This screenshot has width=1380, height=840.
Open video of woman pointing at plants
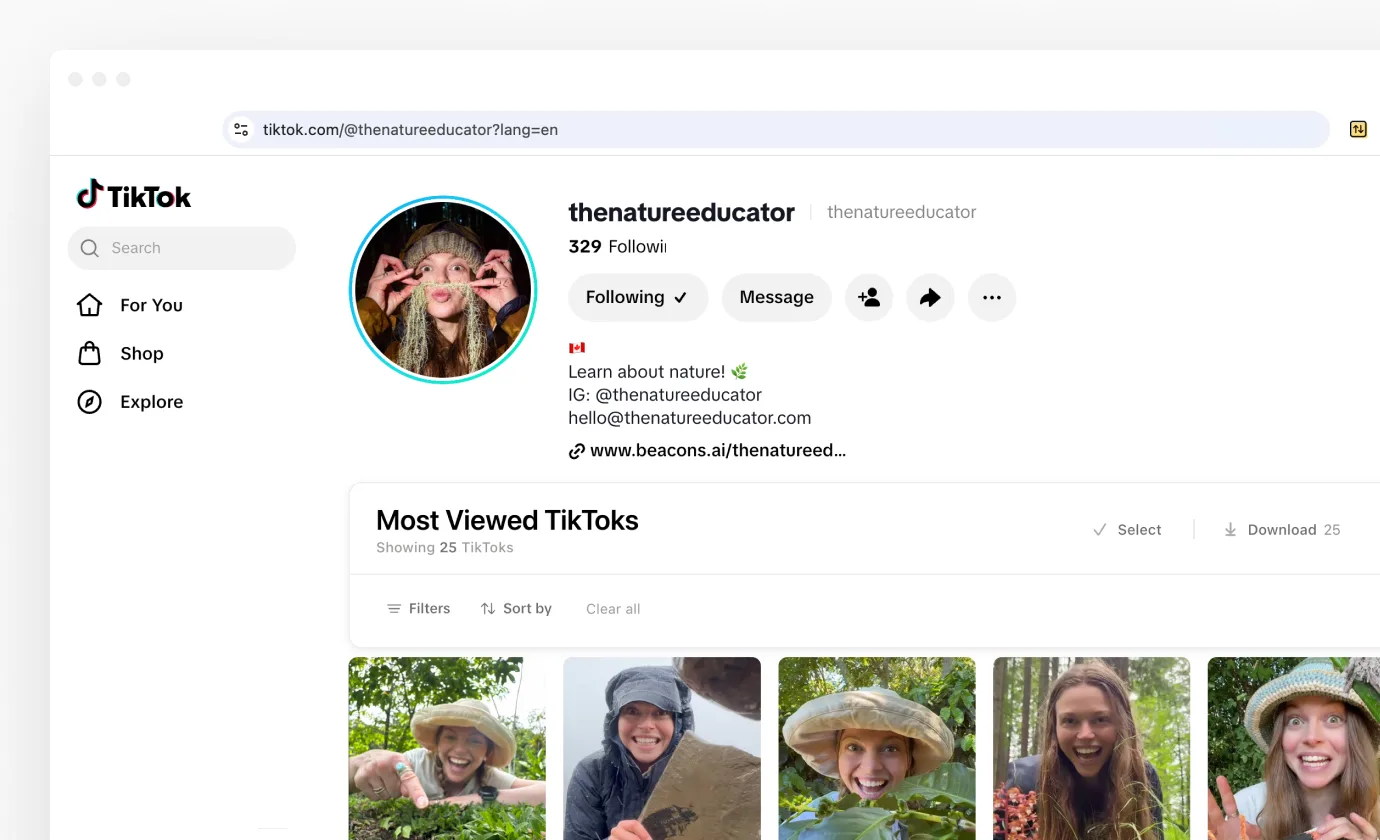click(x=447, y=748)
